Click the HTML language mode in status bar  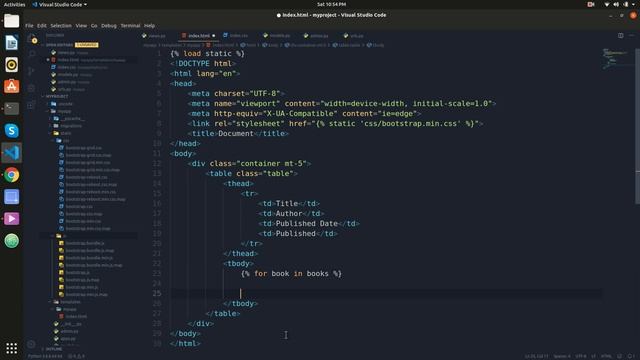(x=606, y=356)
